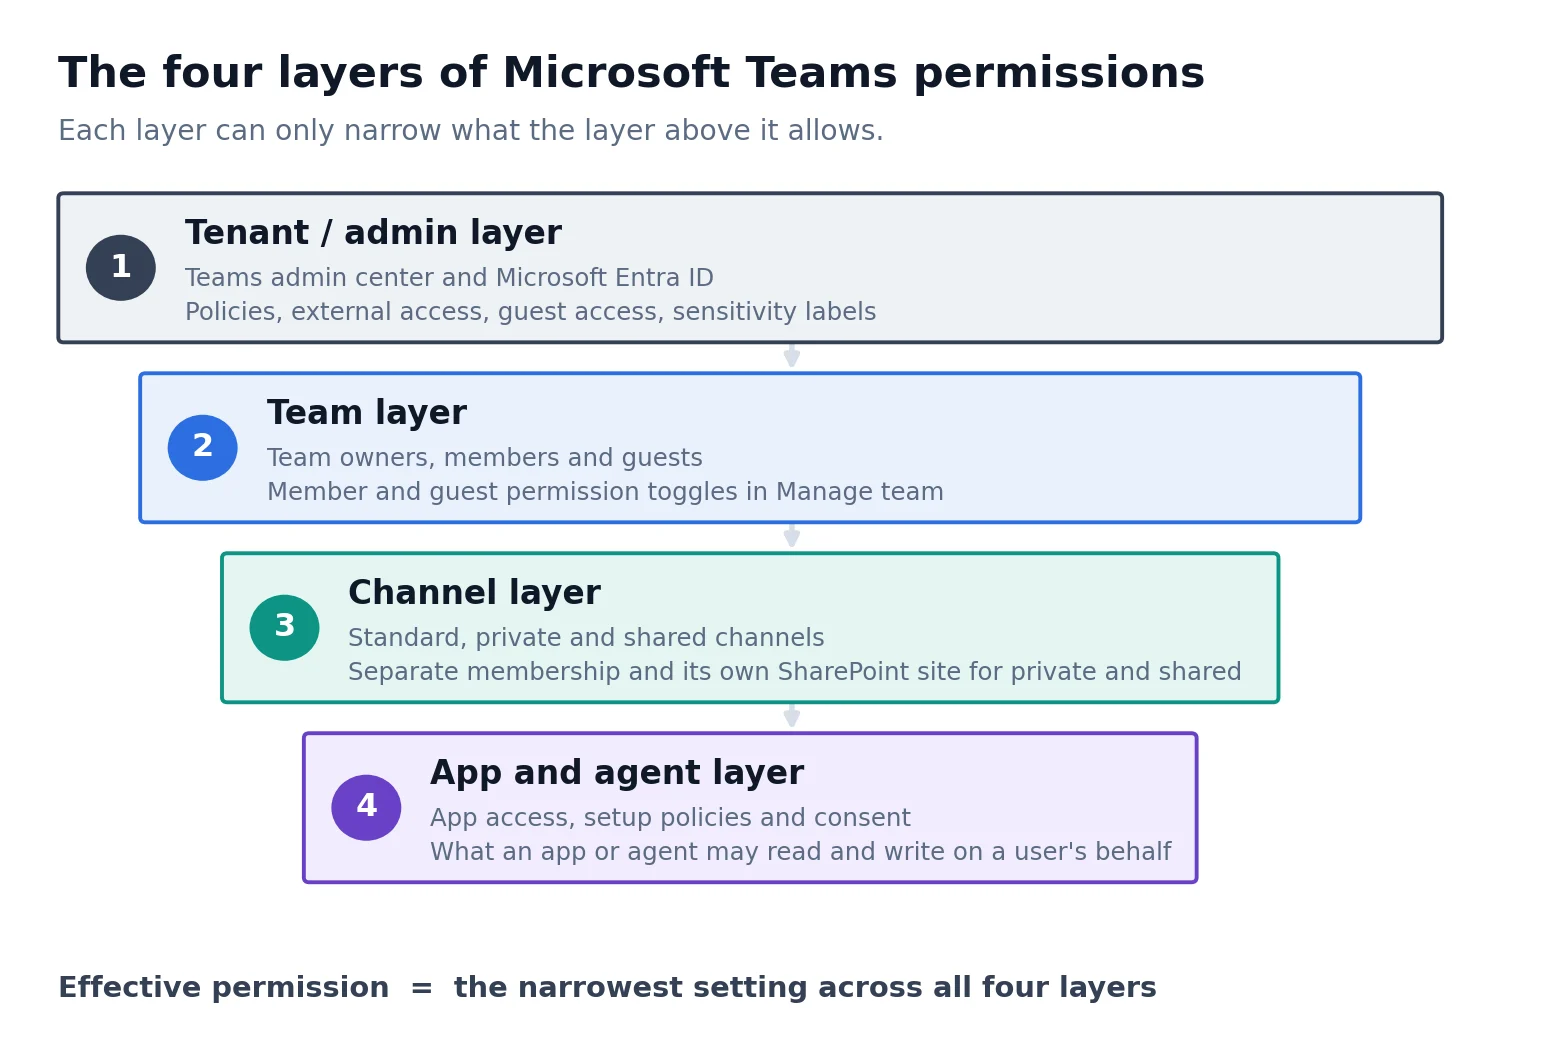The height and width of the screenshot is (1042, 1560).
Task: Click 'What an app or agent may read' line
Action: pyautogui.click(x=800, y=852)
